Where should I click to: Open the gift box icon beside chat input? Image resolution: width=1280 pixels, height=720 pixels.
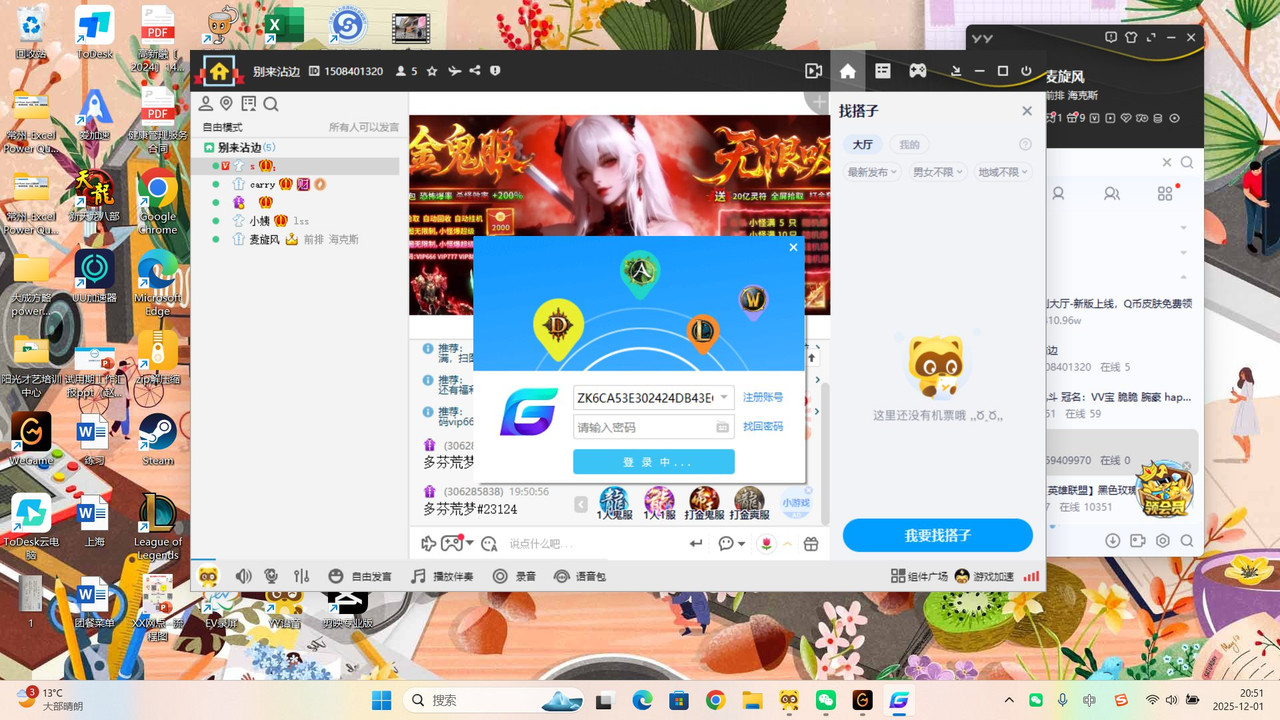click(811, 543)
